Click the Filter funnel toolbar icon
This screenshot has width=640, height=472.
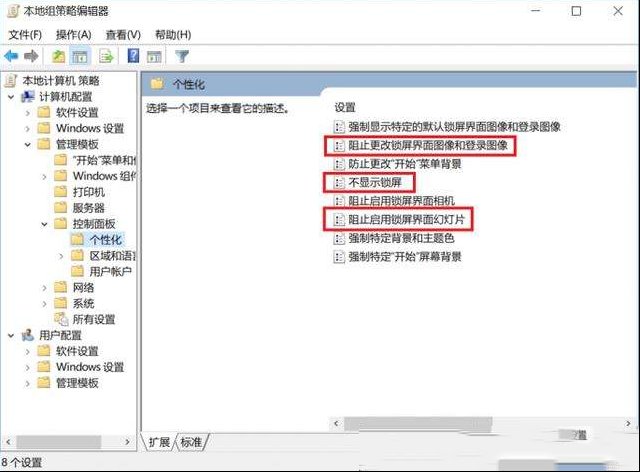182,56
